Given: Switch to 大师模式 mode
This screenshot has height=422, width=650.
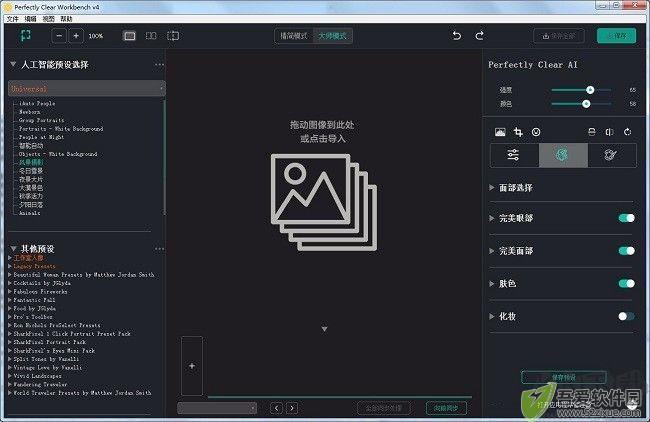Looking at the screenshot, I should click(332, 36).
